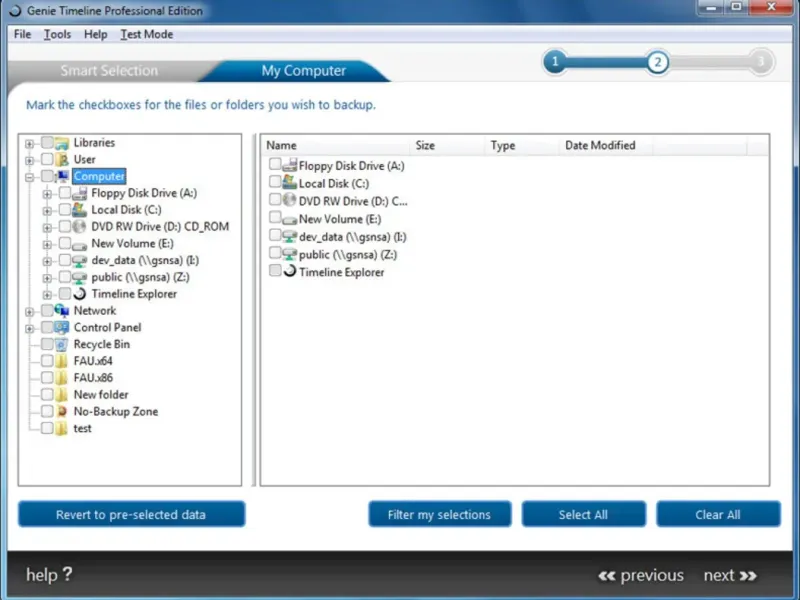Click the Control Panel icon in the tree

pos(62,328)
